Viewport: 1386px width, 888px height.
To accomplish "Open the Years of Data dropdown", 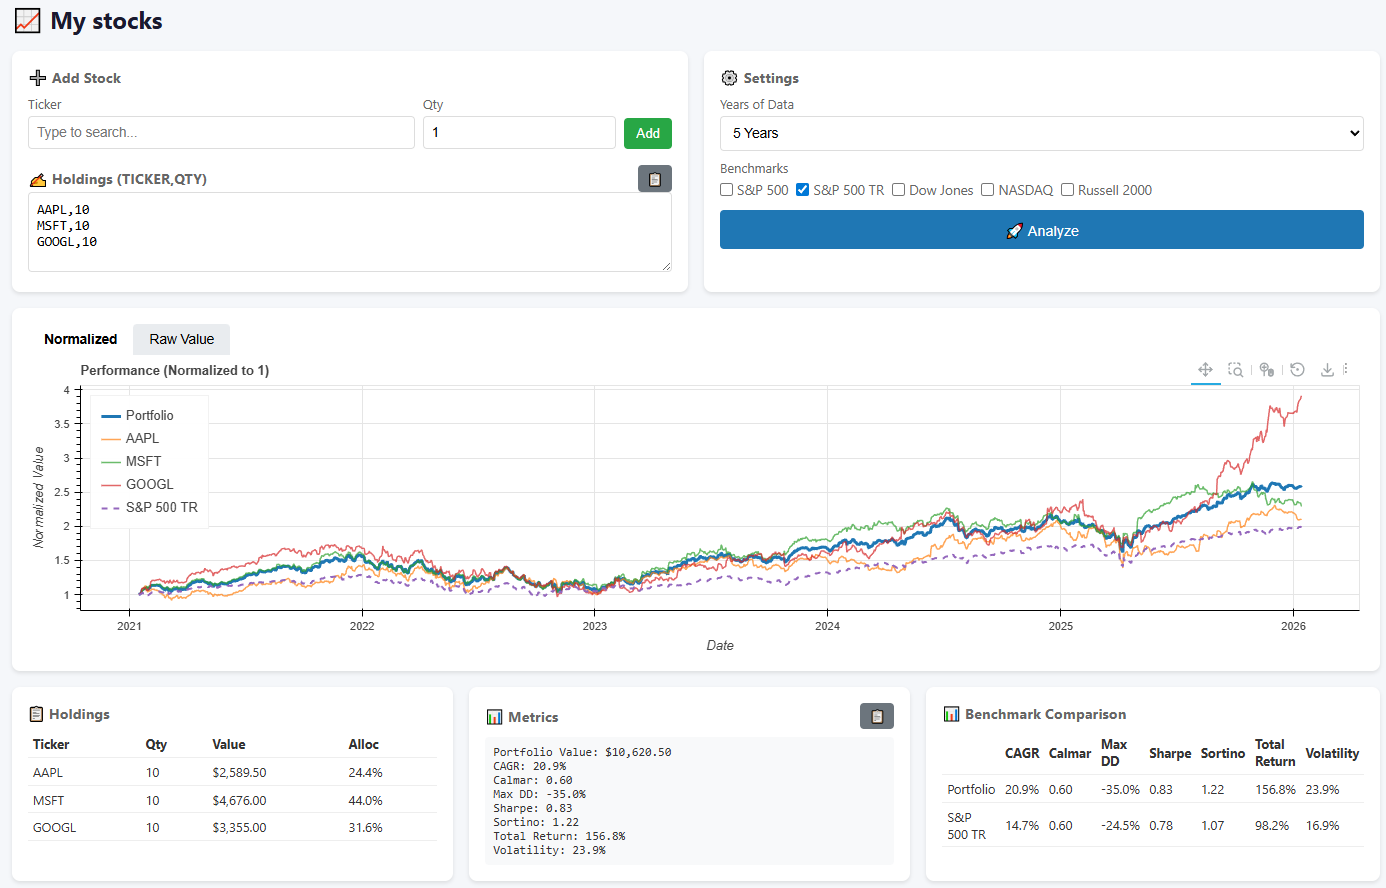I will (1041, 133).
